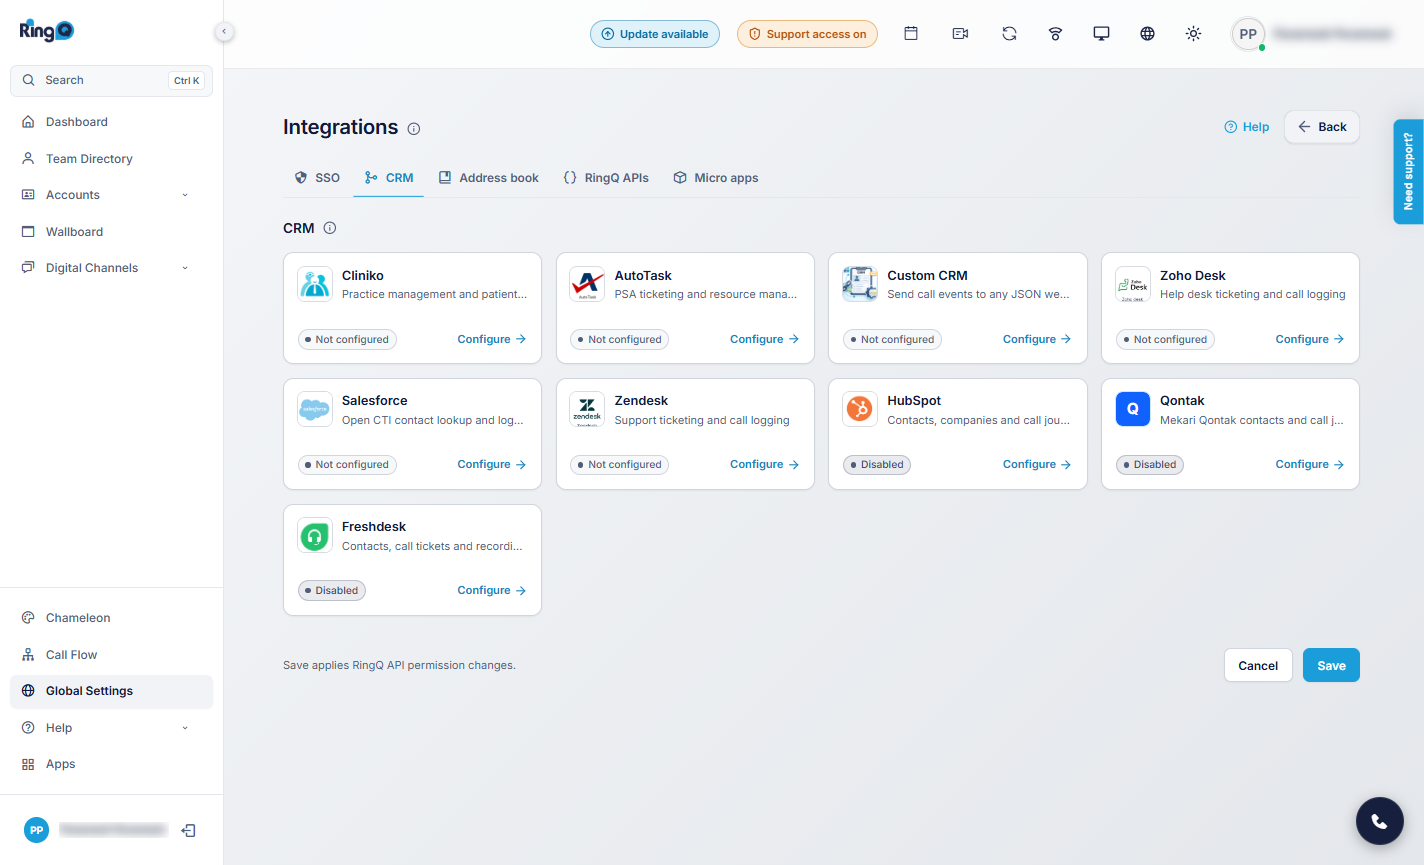Expand the Help sidebar menu

[x=111, y=728]
